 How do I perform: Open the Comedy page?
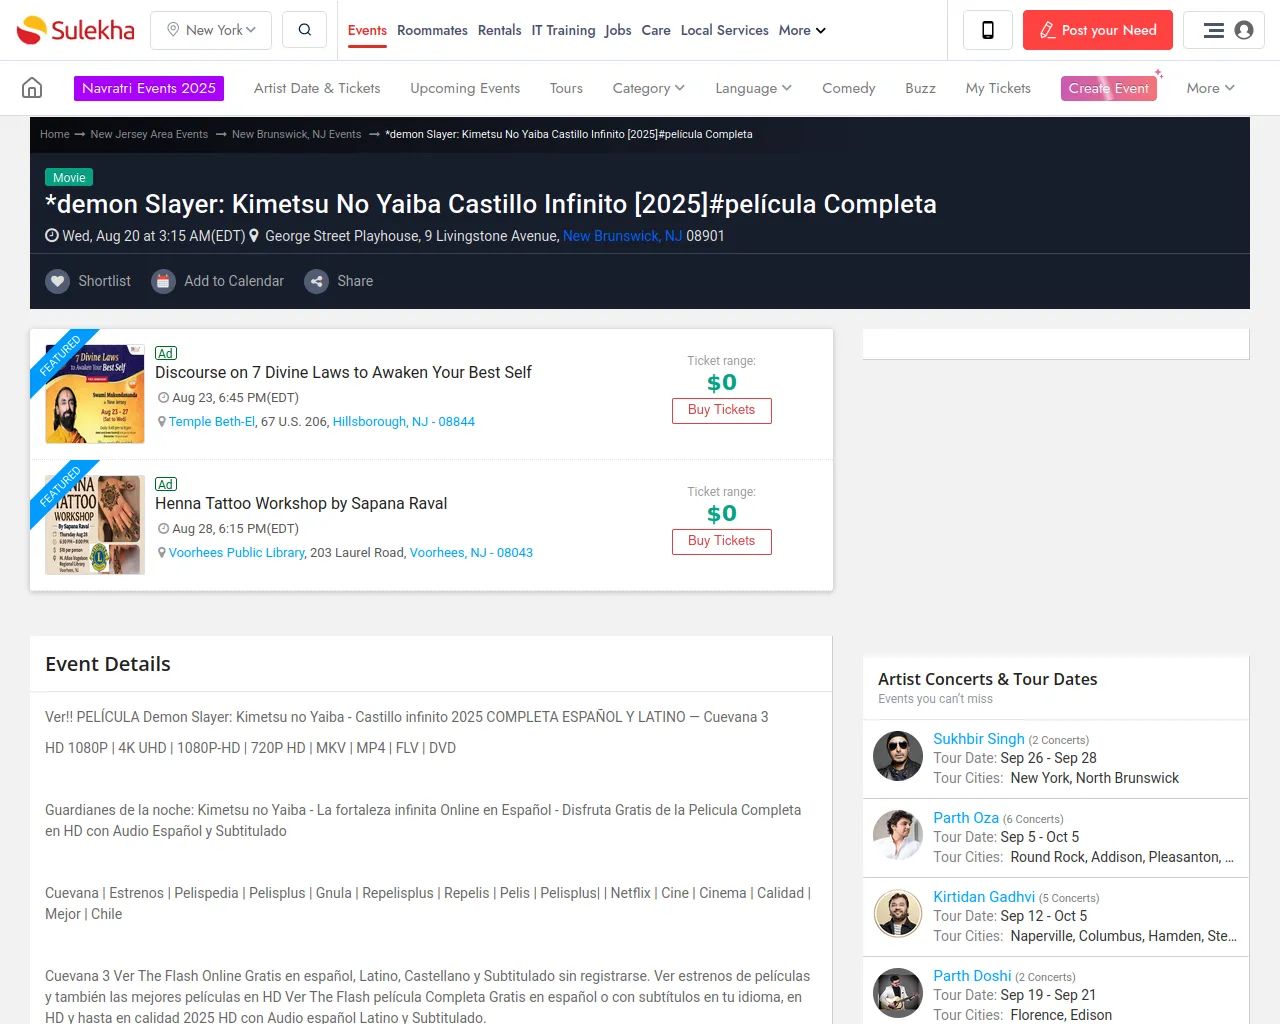[x=848, y=88]
